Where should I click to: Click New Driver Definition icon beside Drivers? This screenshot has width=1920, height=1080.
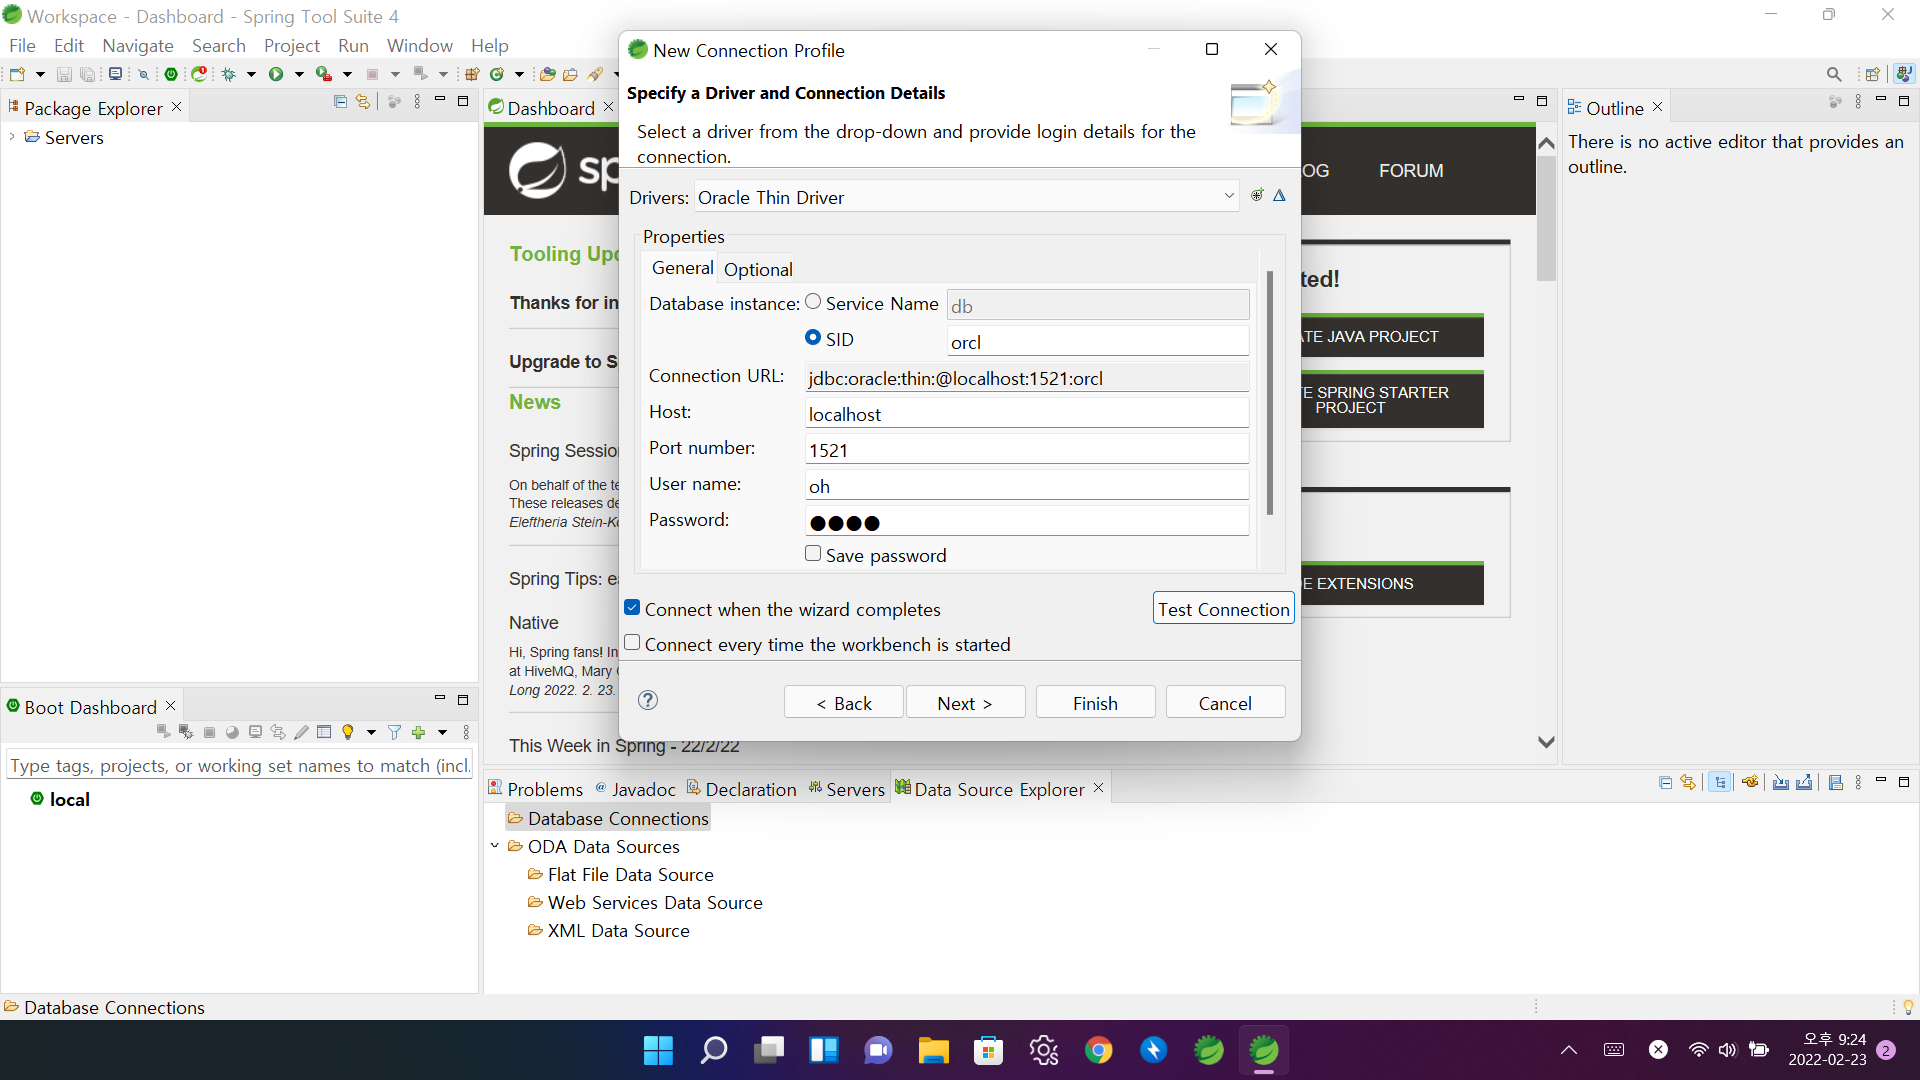tap(1257, 196)
